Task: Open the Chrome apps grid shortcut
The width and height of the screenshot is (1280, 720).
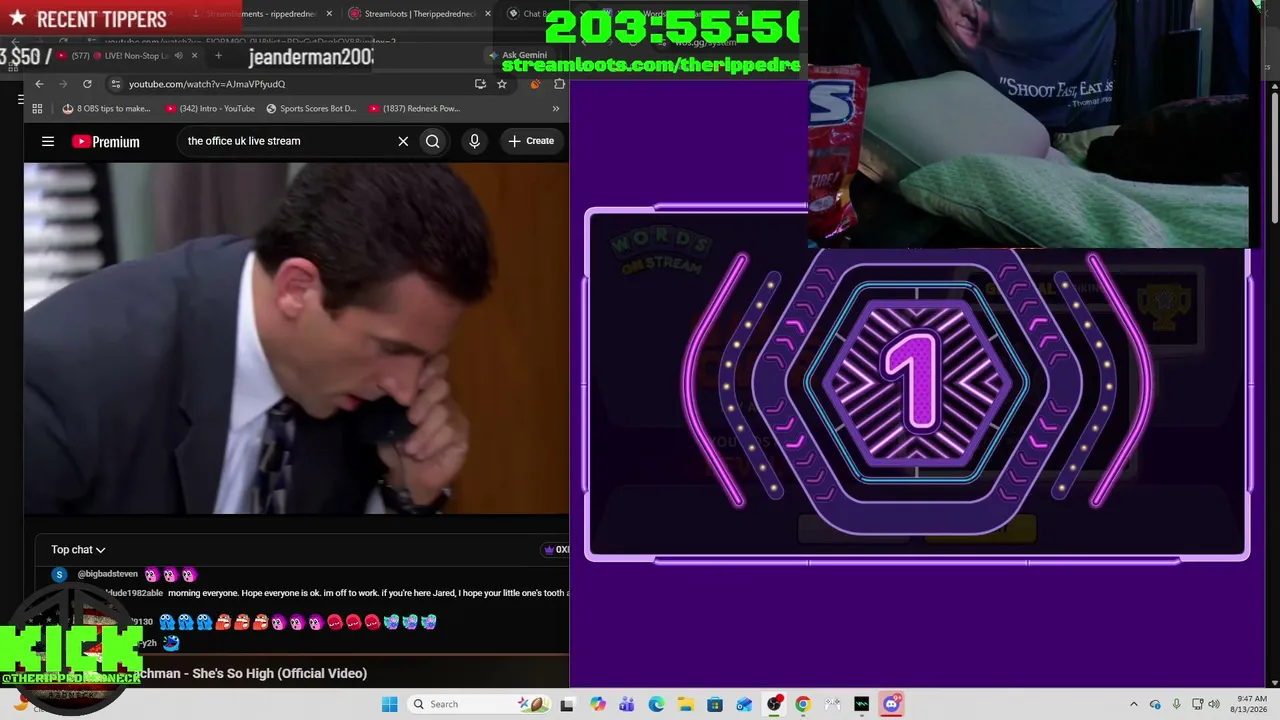Action: 37,108
